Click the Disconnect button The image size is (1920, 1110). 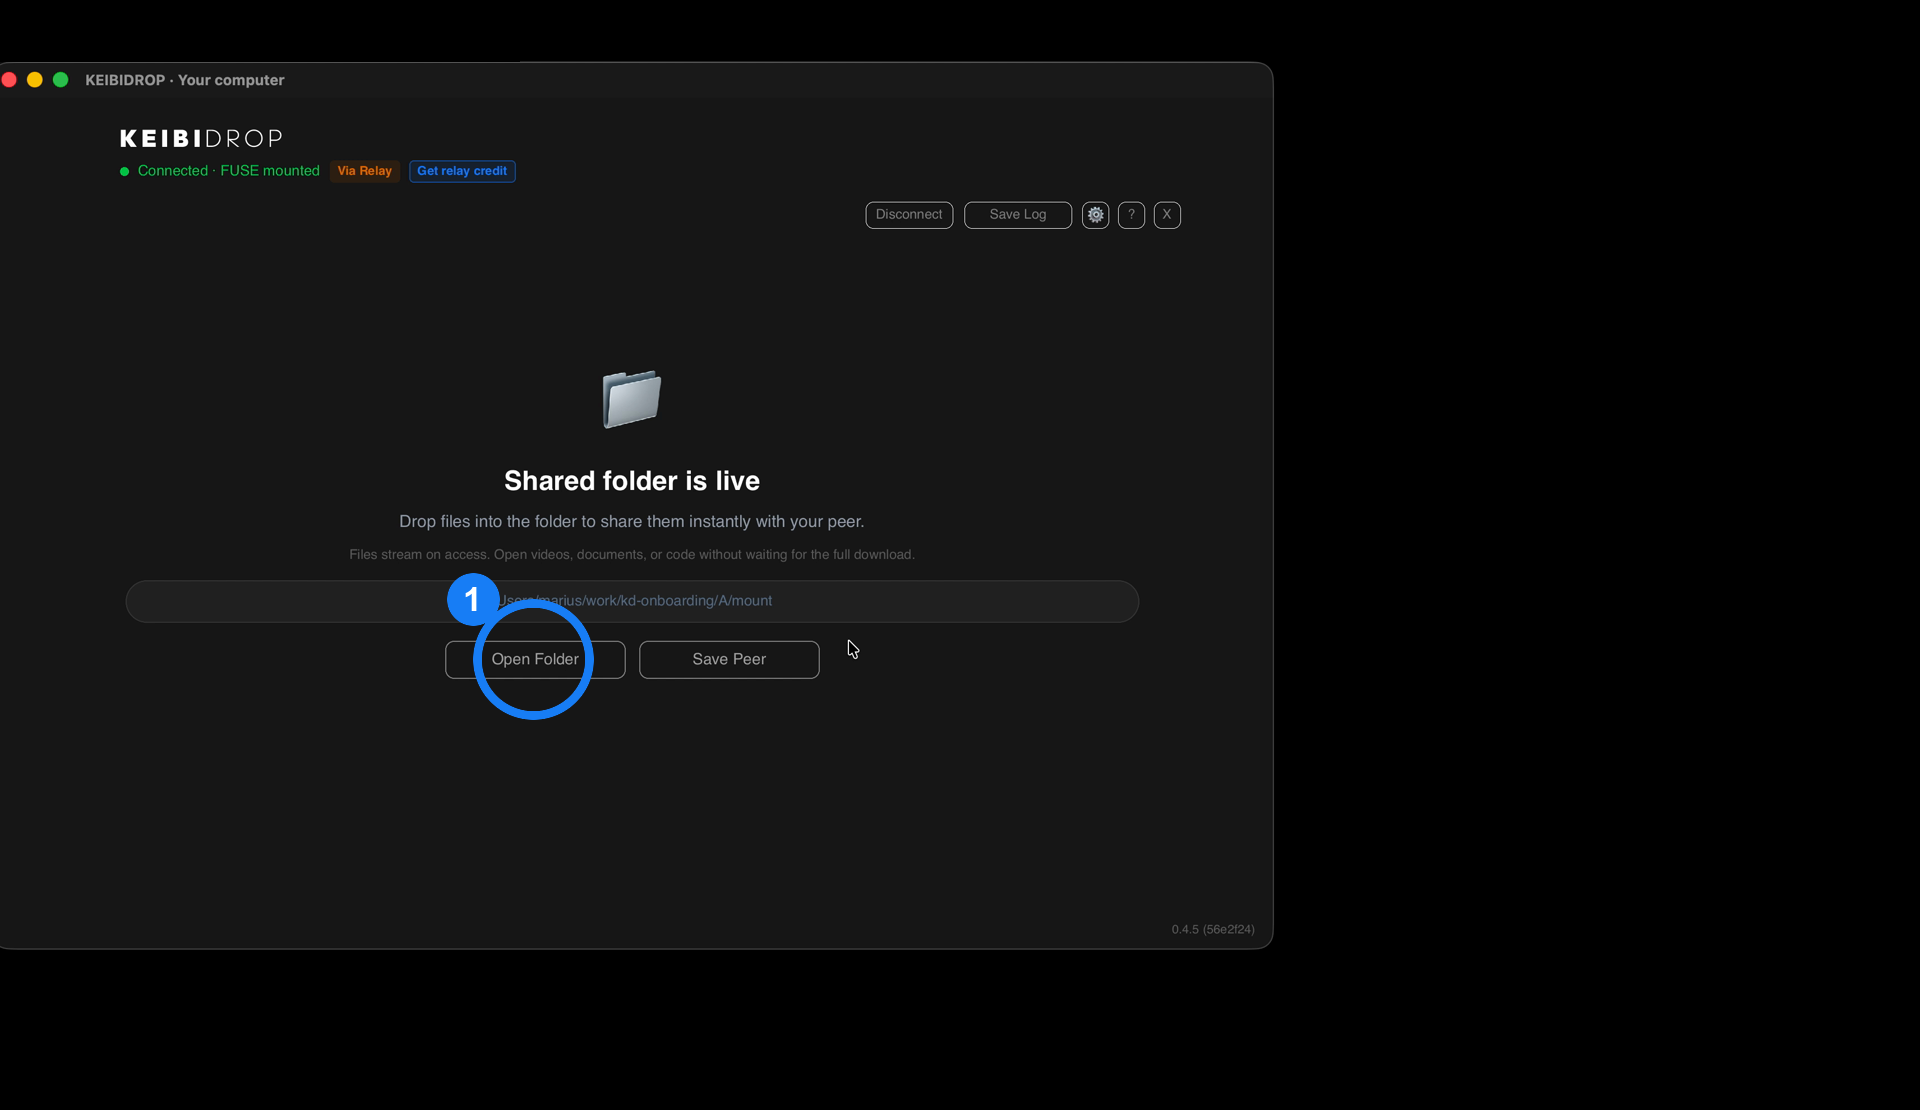(909, 215)
